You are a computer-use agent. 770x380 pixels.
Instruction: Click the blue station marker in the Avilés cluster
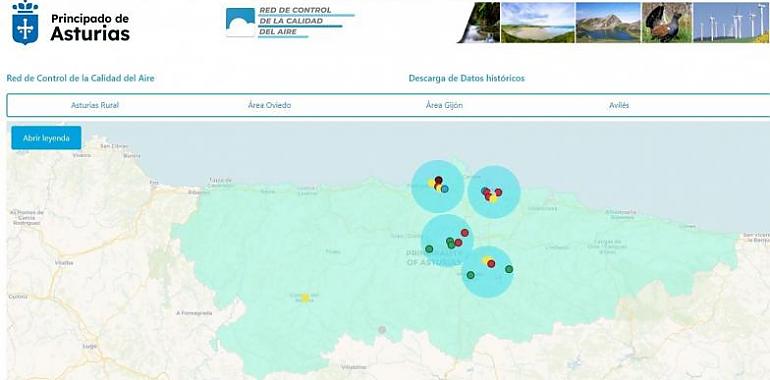445,189
